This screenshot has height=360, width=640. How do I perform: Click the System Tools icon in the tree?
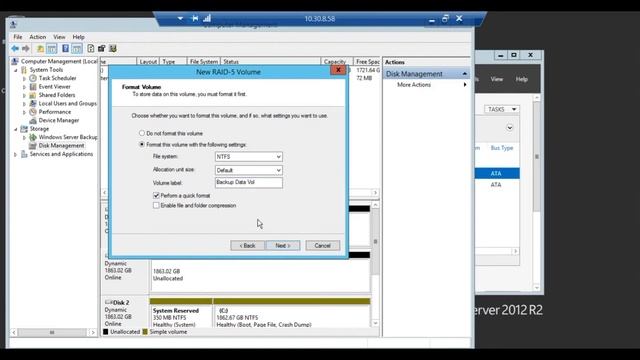coord(24,70)
